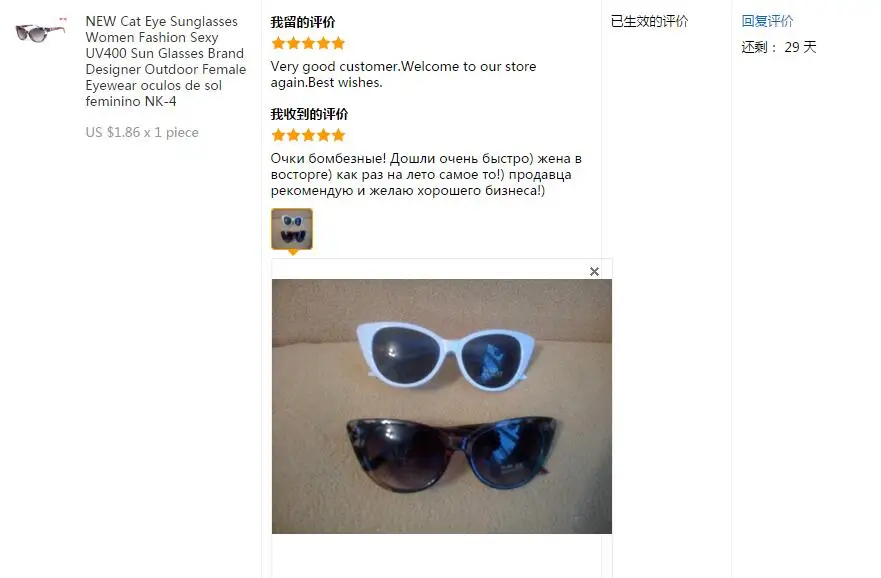Image resolution: width=881 pixels, height=578 pixels.
Task: Click the fifth star under 我收到的评价
Action: 338,135
